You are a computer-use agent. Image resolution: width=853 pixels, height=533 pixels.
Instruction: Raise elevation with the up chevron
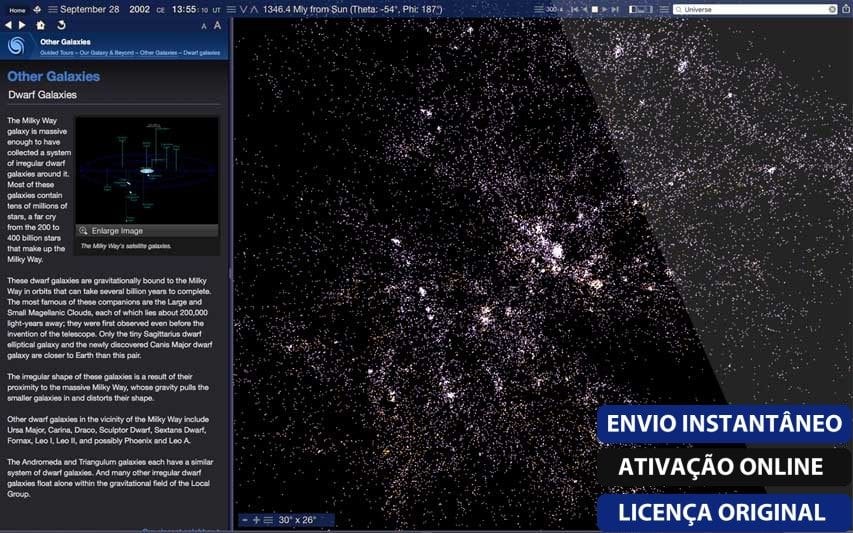tap(254, 9)
